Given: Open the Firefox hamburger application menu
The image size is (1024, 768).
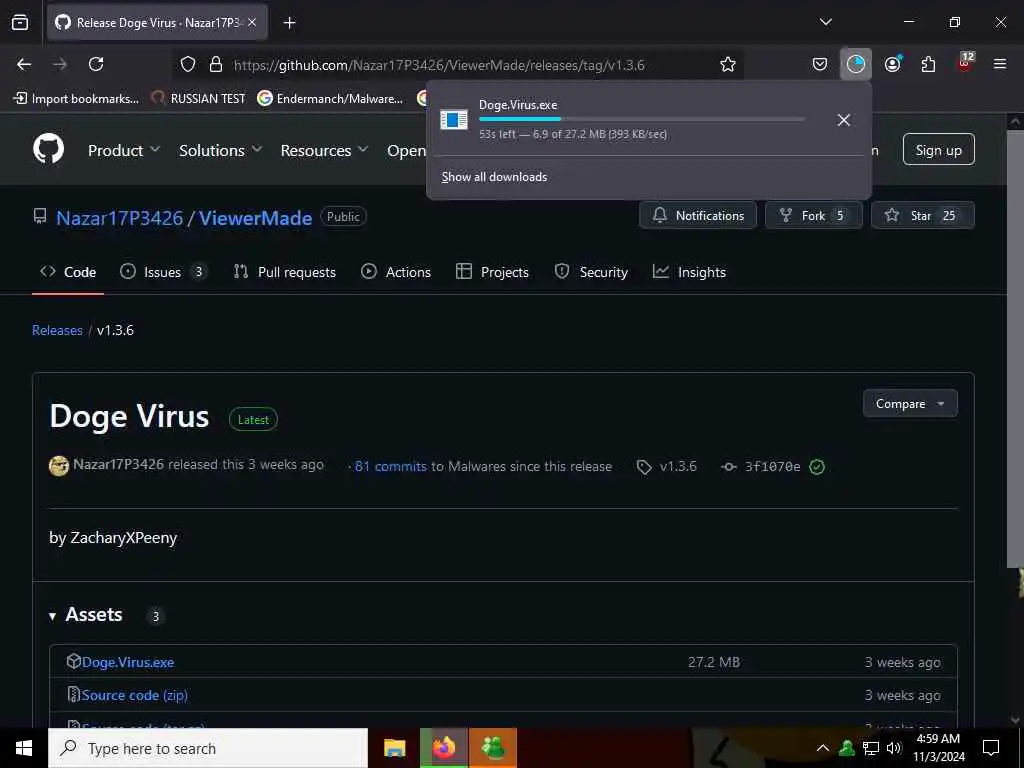Looking at the screenshot, I should (1000, 64).
